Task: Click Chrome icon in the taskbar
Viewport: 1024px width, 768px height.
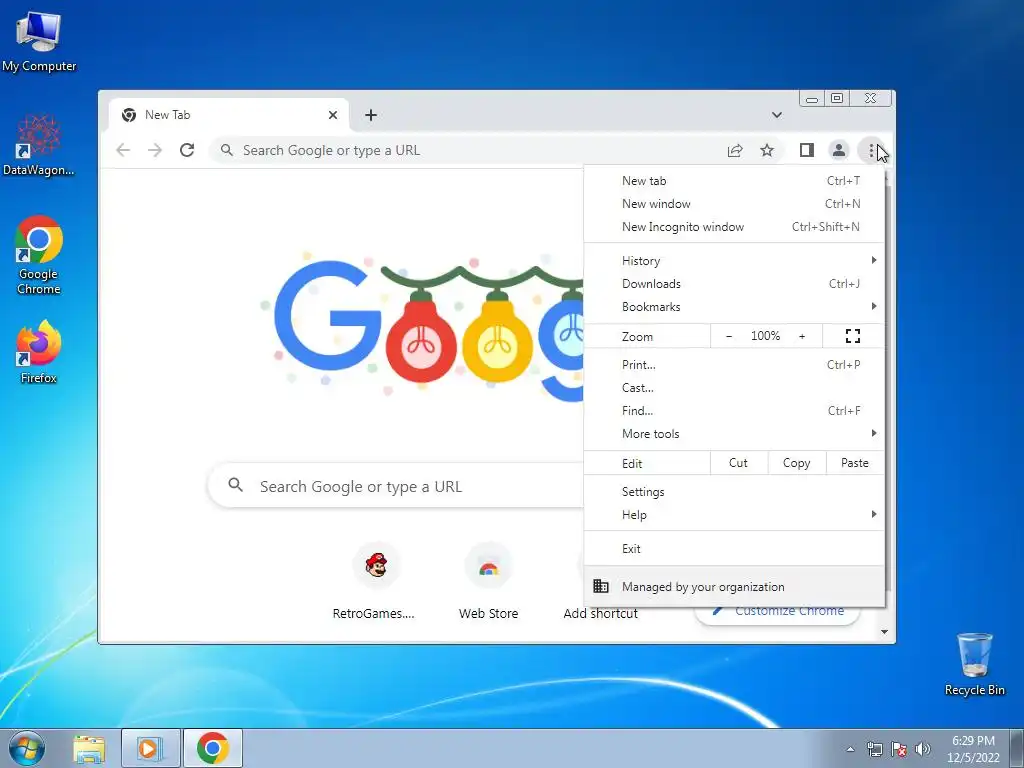Action: [x=213, y=749]
